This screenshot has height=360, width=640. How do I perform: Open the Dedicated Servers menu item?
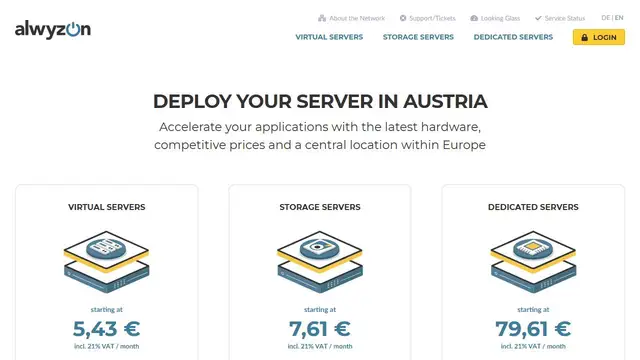click(x=513, y=37)
